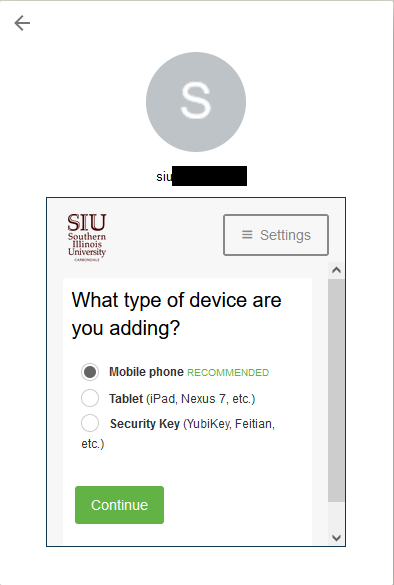Click the scrollbar up arrow
Screen dimensions: 394x585
click(x=337, y=270)
